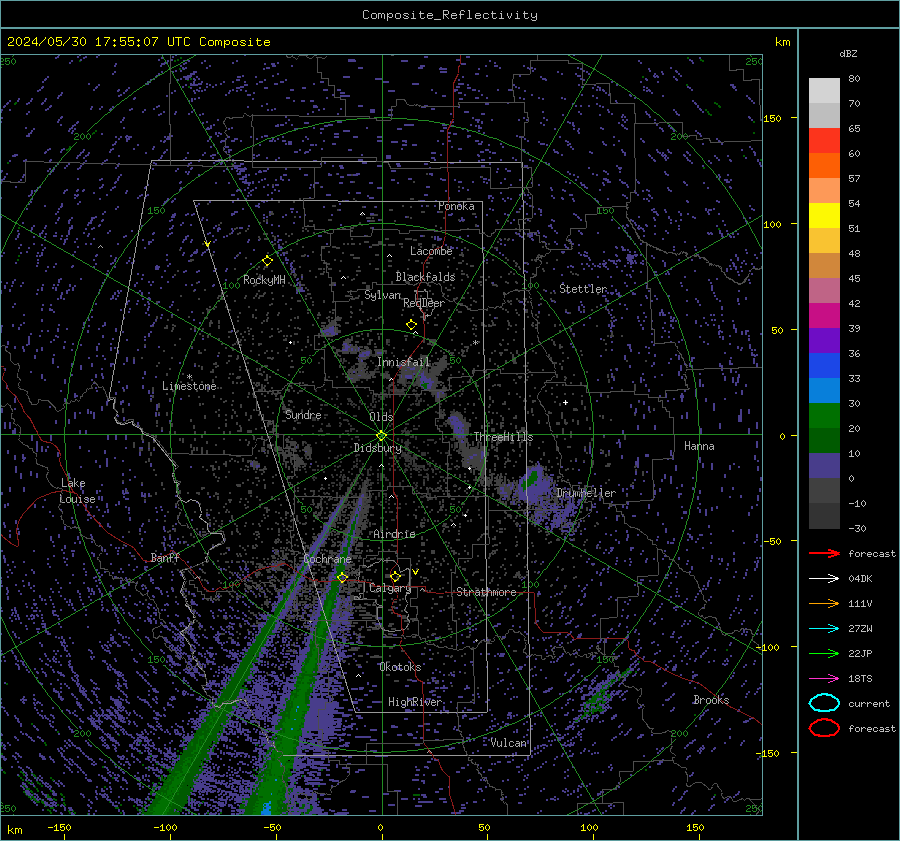
Task: Click the Strathmore city label
Action: [x=486, y=592]
